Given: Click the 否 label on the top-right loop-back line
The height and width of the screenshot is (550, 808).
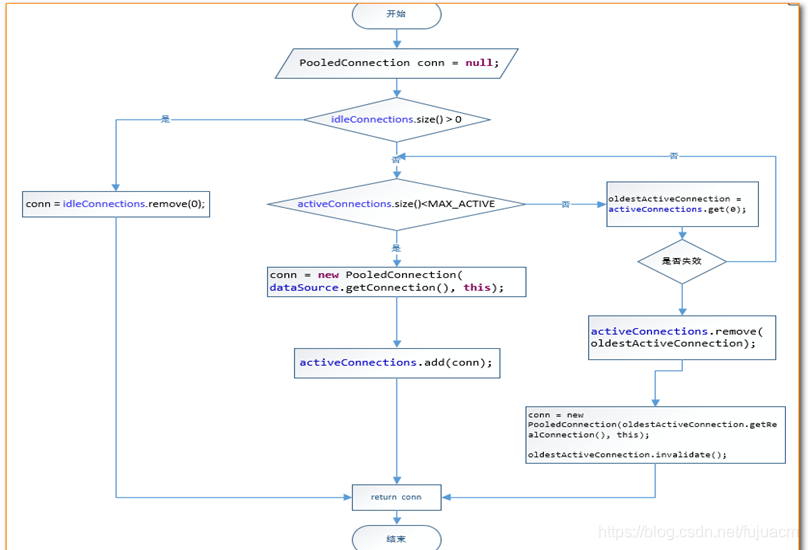Looking at the screenshot, I should (674, 156).
